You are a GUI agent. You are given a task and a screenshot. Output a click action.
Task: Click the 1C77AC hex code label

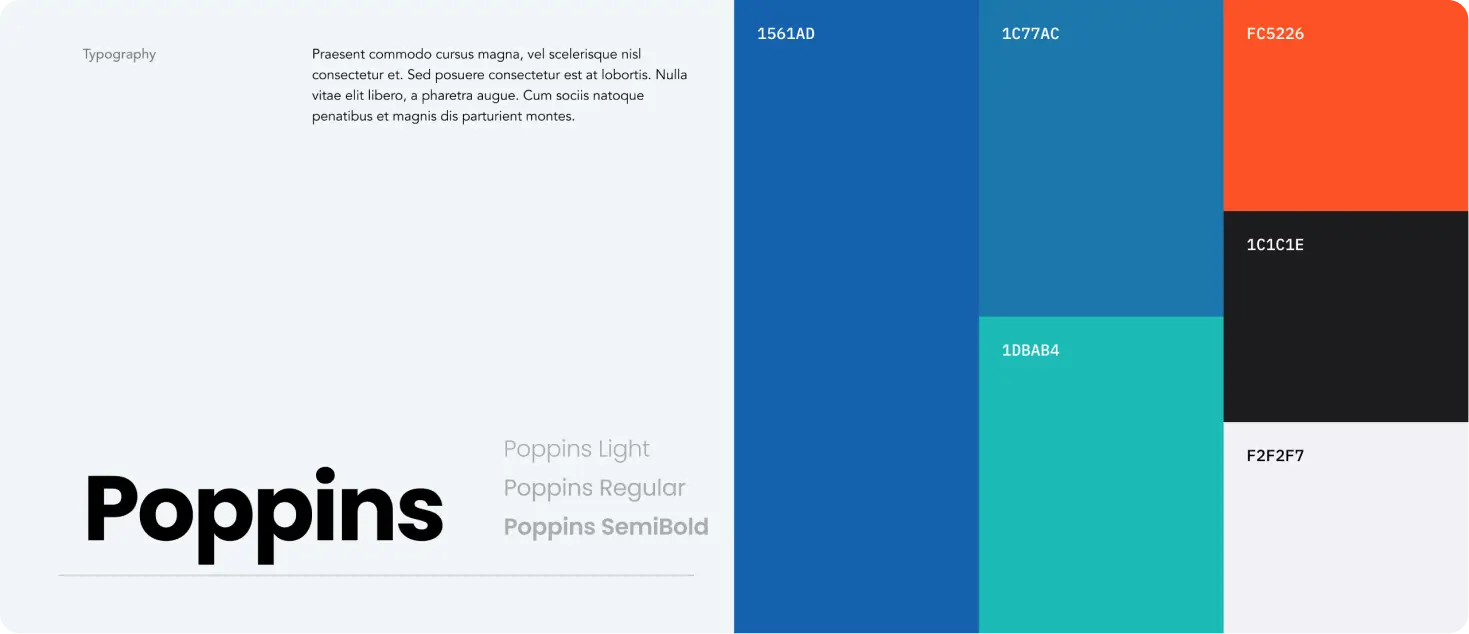[x=1030, y=34]
